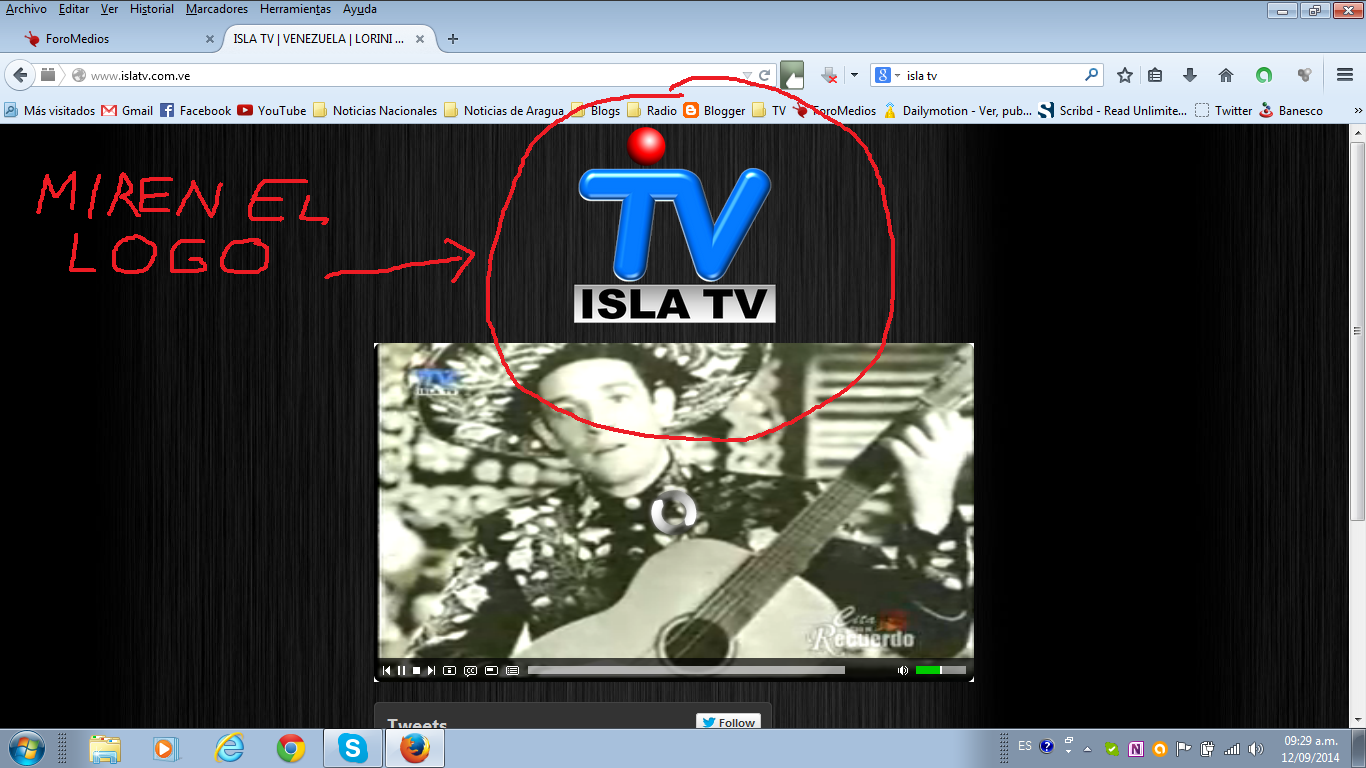1366x768 pixels.
Task: Show hidden system tray icons arrow
Action: click(x=1088, y=749)
